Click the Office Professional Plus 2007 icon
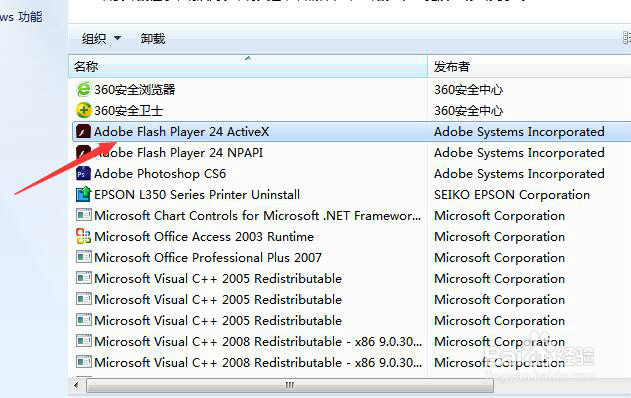 tap(84, 257)
